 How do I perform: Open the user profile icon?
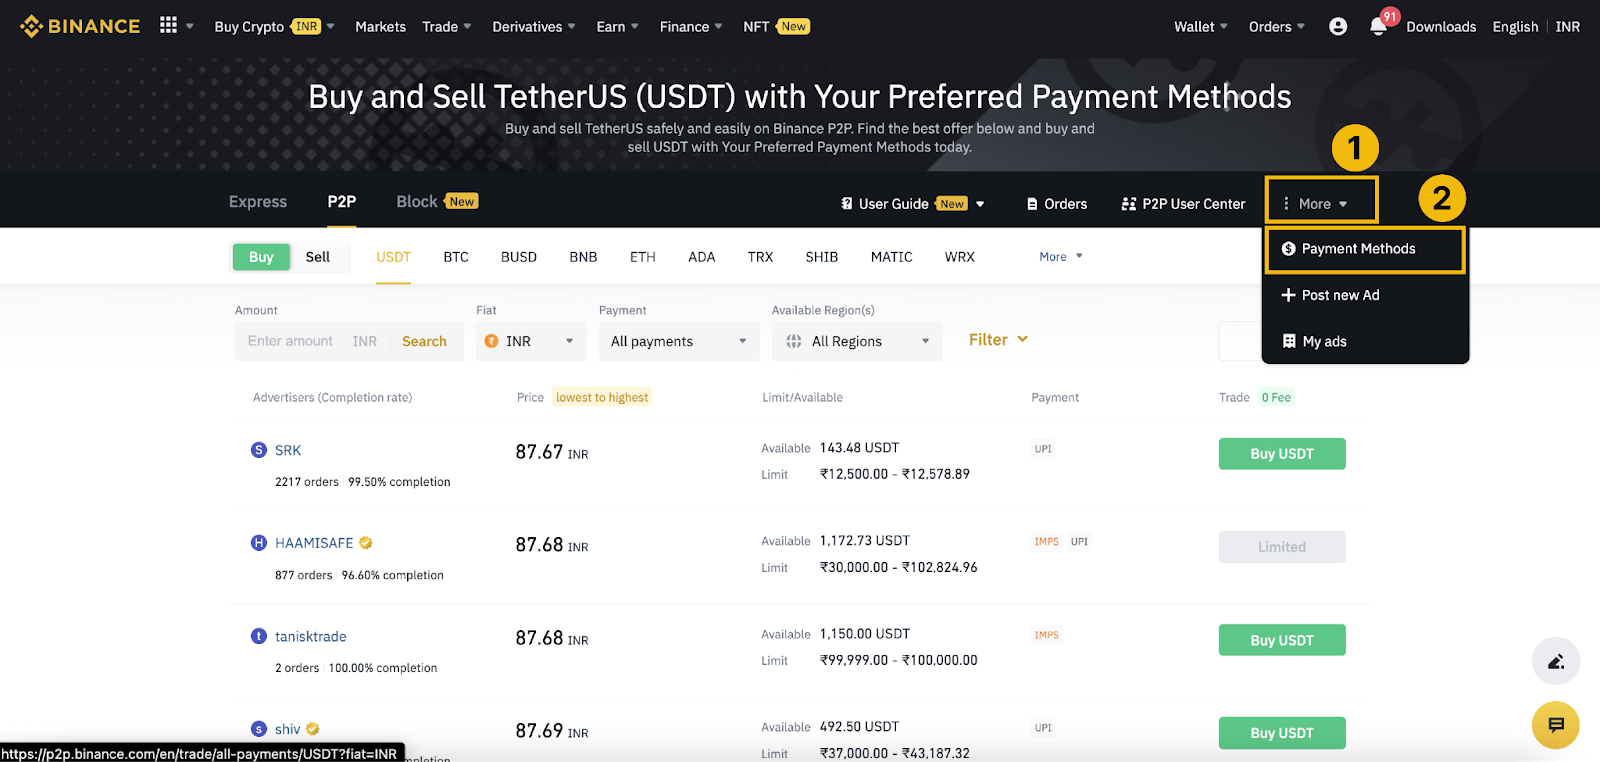click(1338, 27)
